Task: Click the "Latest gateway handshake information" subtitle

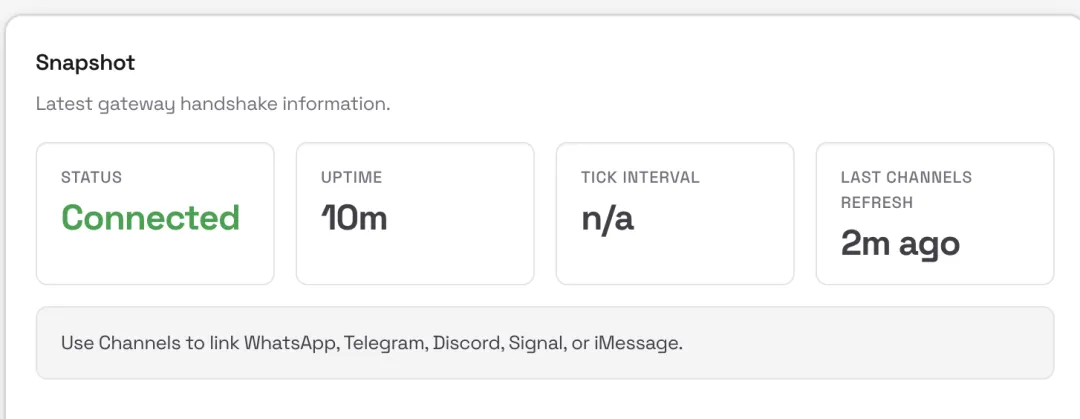Action: (x=213, y=104)
